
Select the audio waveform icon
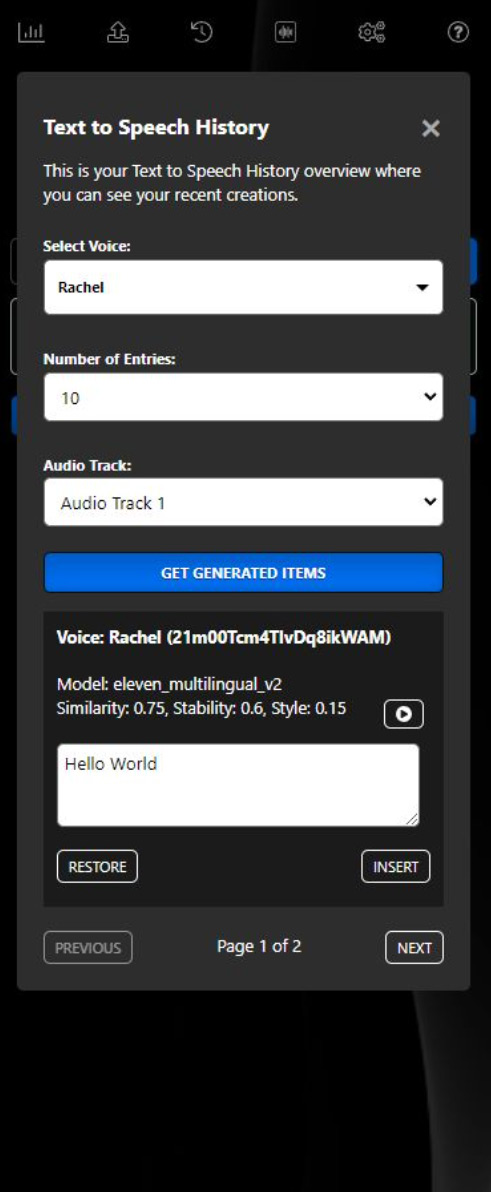pos(286,32)
